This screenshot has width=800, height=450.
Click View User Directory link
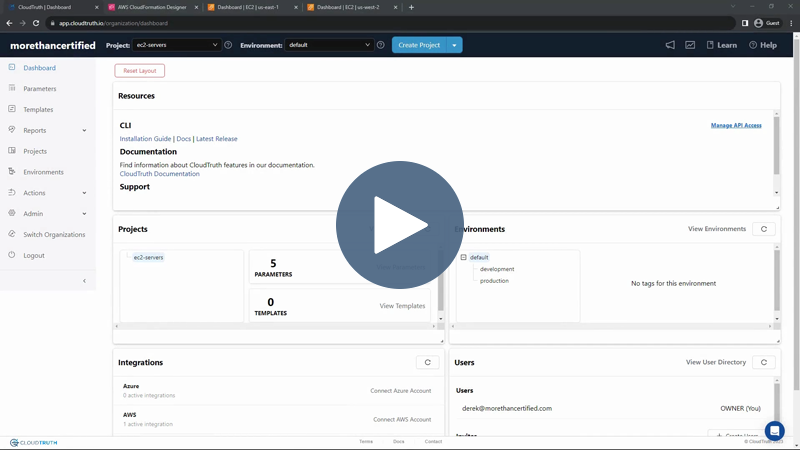tap(716, 362)
